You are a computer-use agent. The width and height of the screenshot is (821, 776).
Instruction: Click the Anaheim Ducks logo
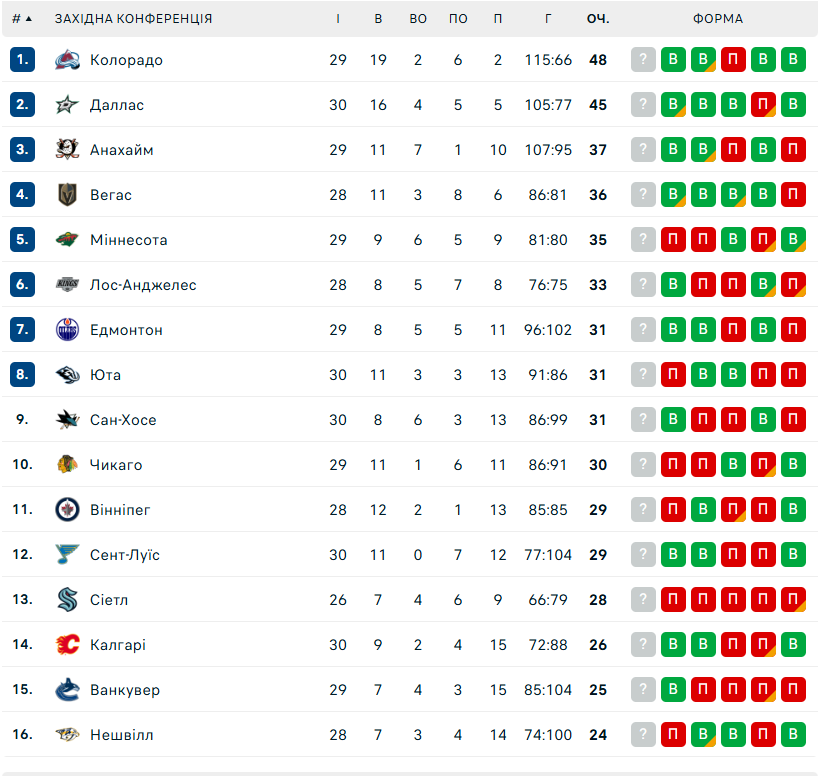click(x=67, y=150)
